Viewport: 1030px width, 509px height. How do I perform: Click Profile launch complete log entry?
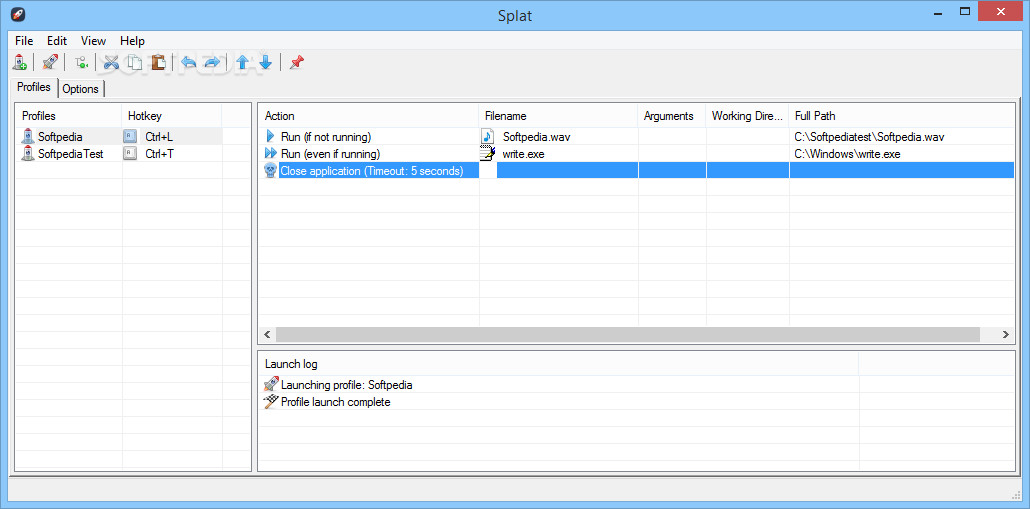point(336,402)
